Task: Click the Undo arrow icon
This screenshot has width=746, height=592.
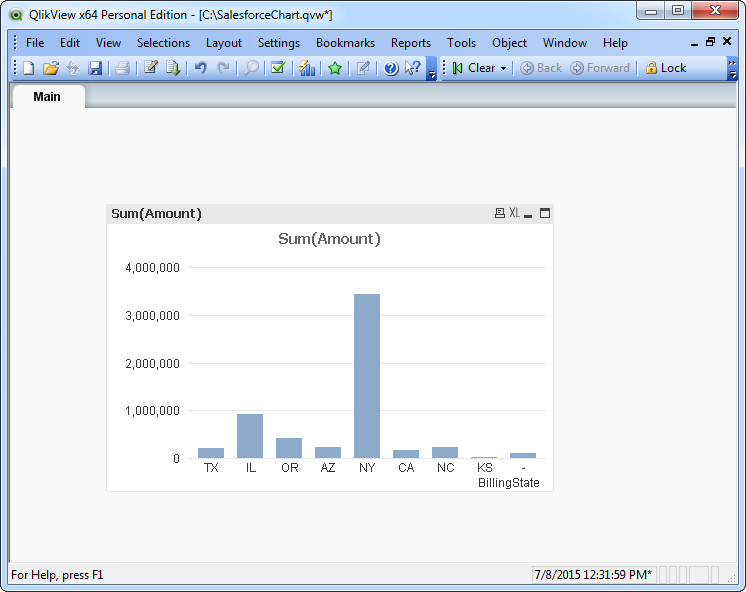Action: pos(201,68)
